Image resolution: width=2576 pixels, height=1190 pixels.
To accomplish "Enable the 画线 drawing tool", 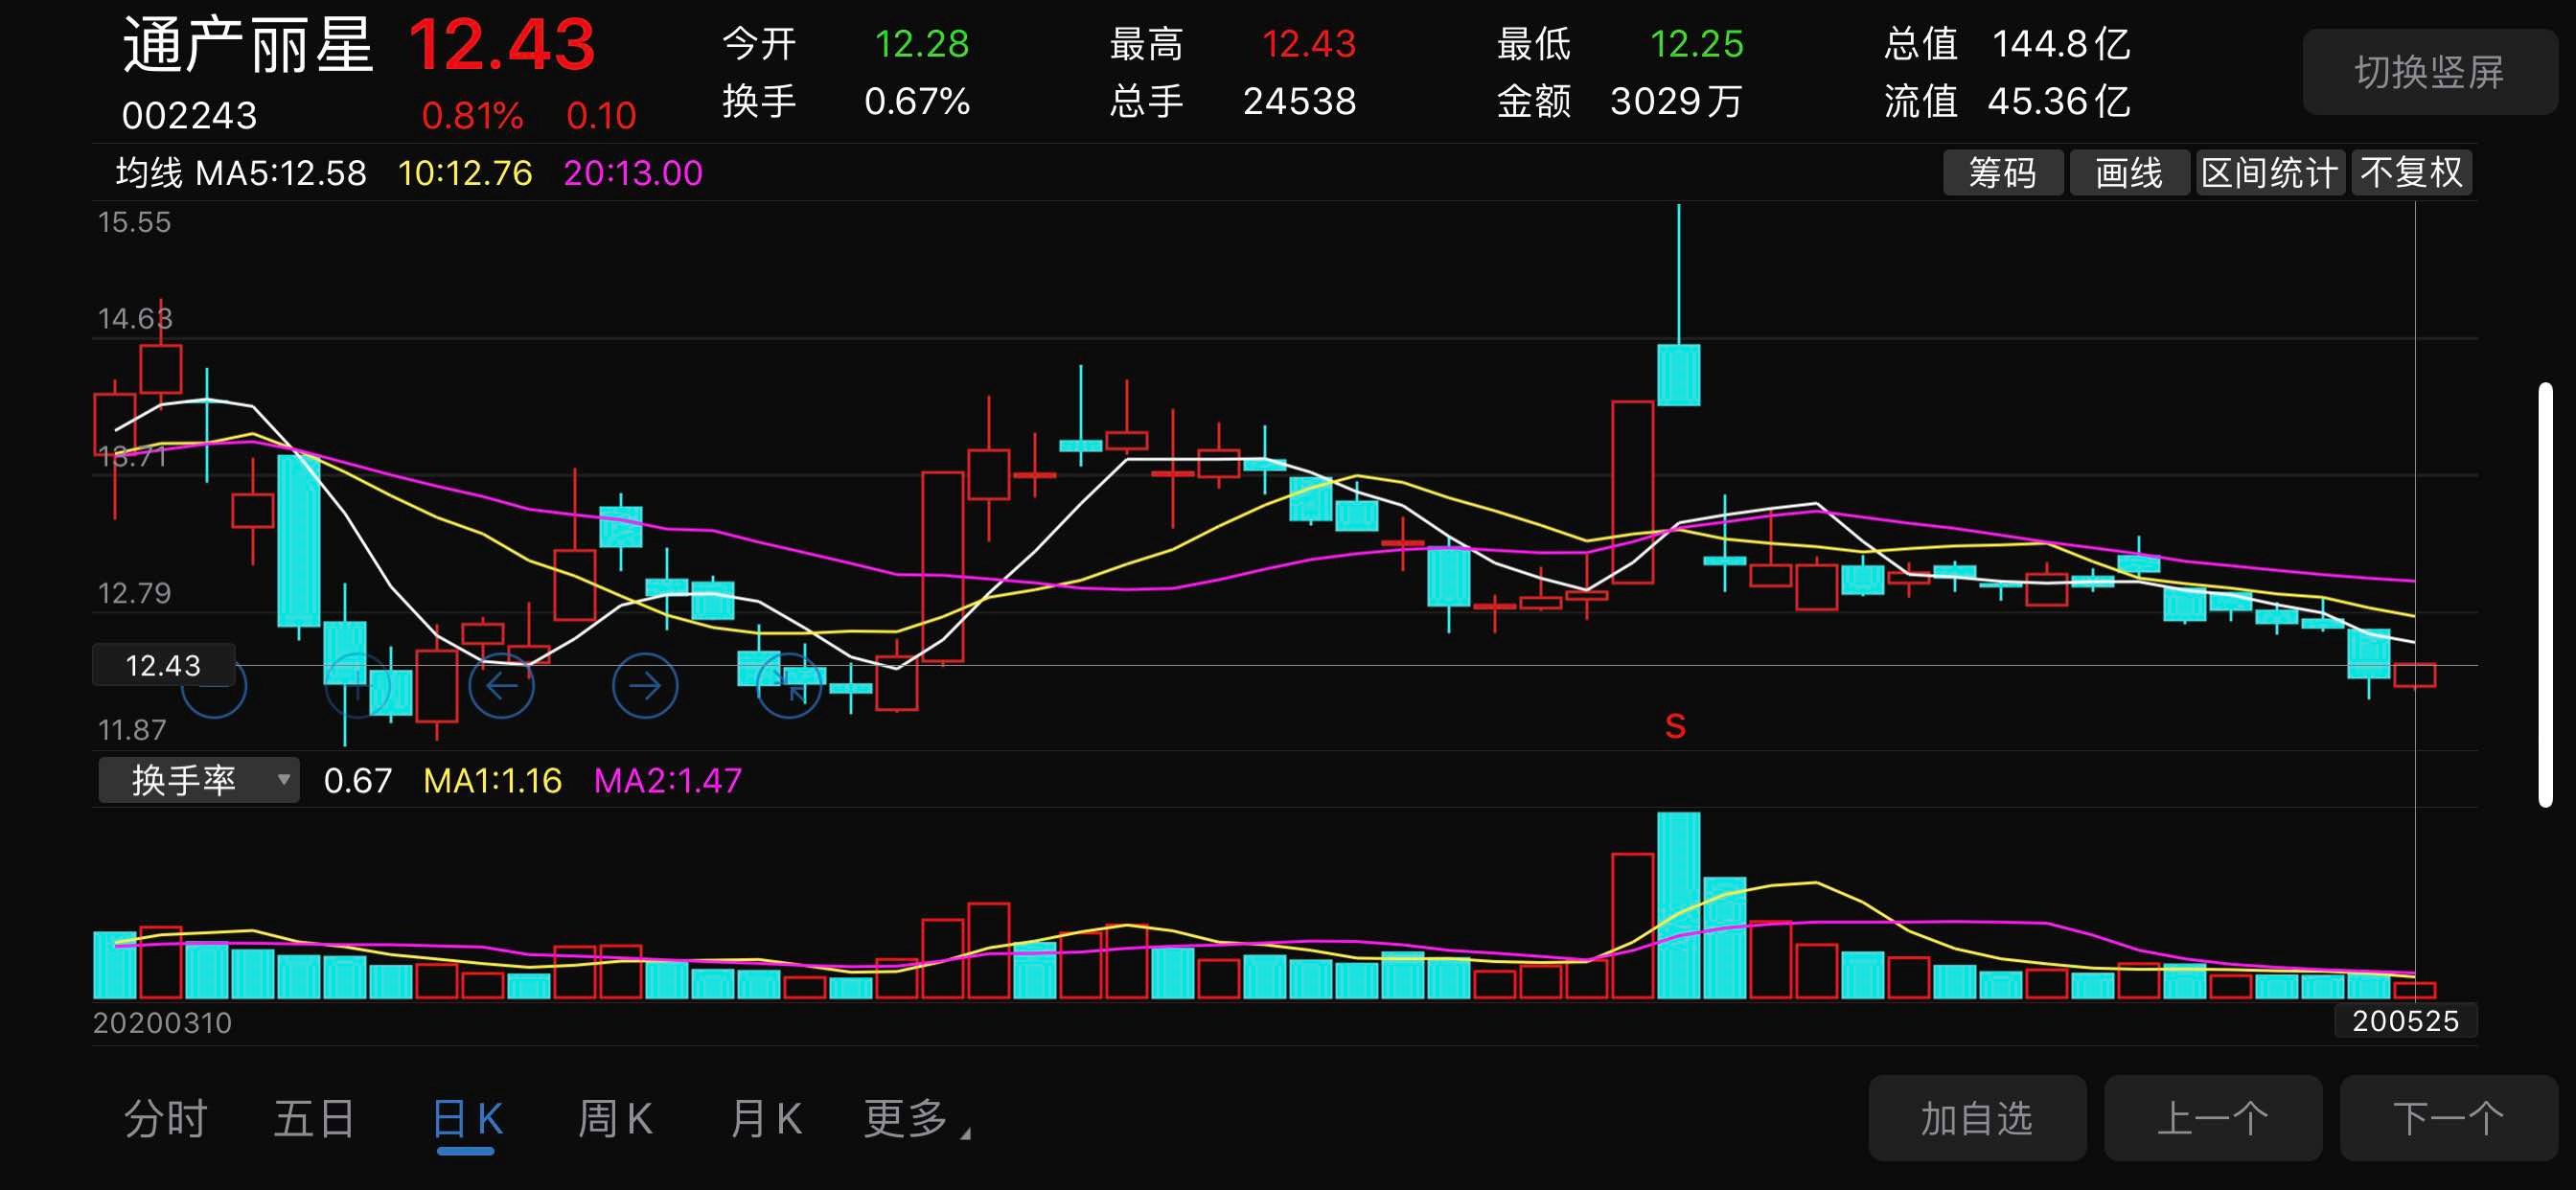I will pos(2129,173).
